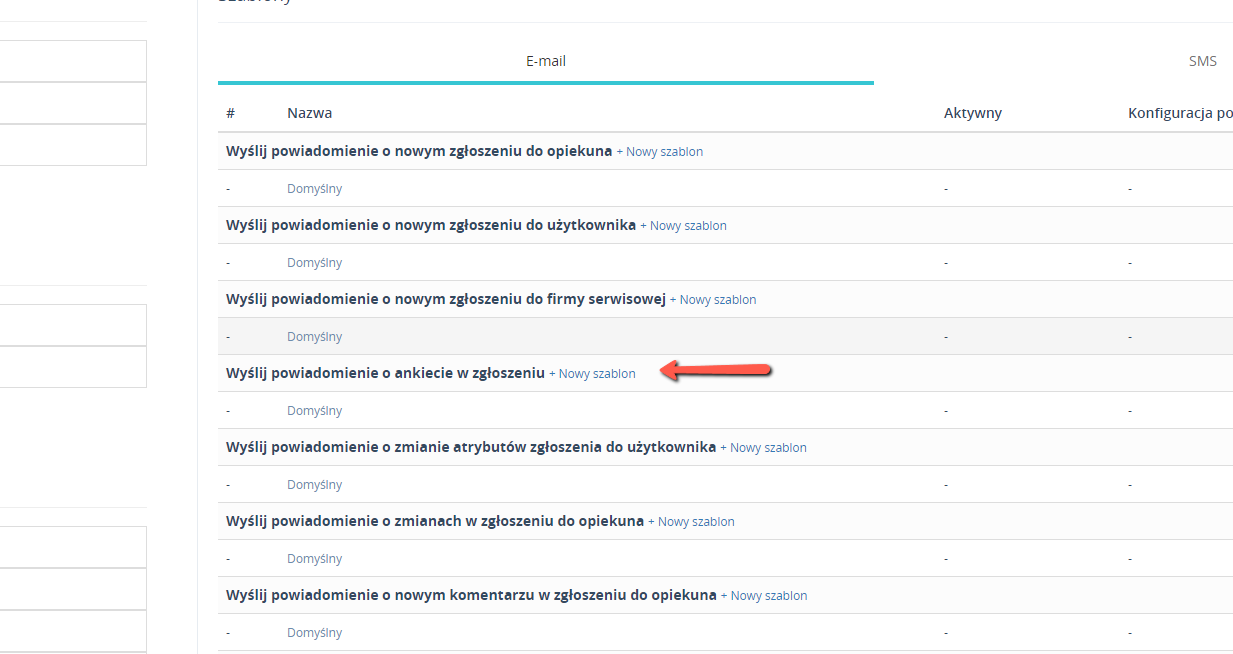Screen dimensions: 1233x654
Task: Select heading 'Wyślij powiadomienie o nowym zgłoszeniu do użytkownika'
Action: point(431,225)
